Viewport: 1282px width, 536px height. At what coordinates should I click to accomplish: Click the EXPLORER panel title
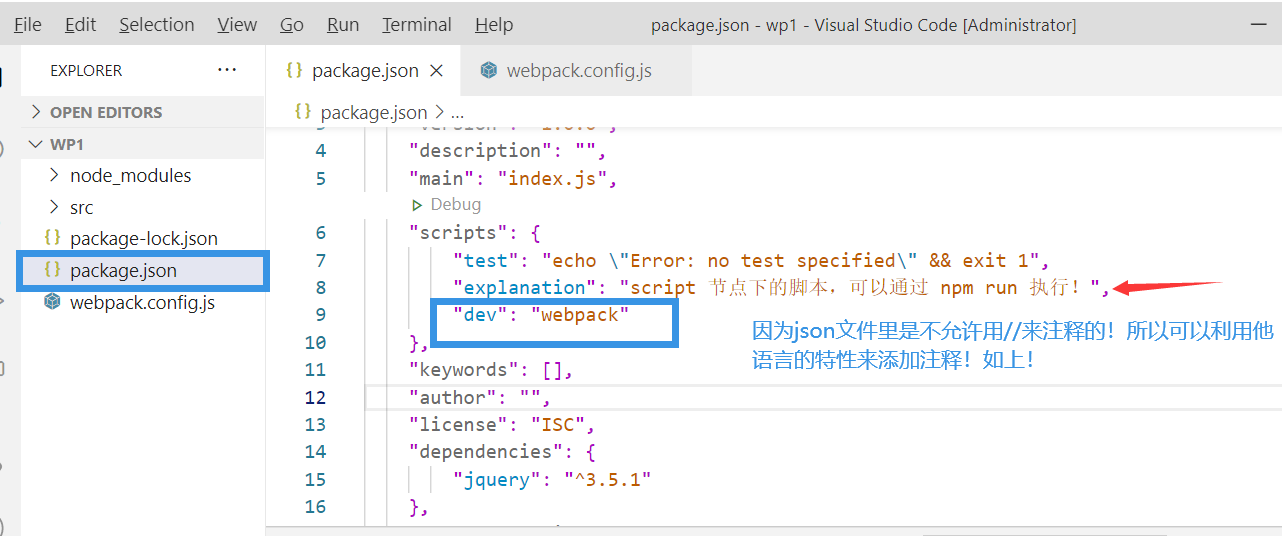(86, 70)
